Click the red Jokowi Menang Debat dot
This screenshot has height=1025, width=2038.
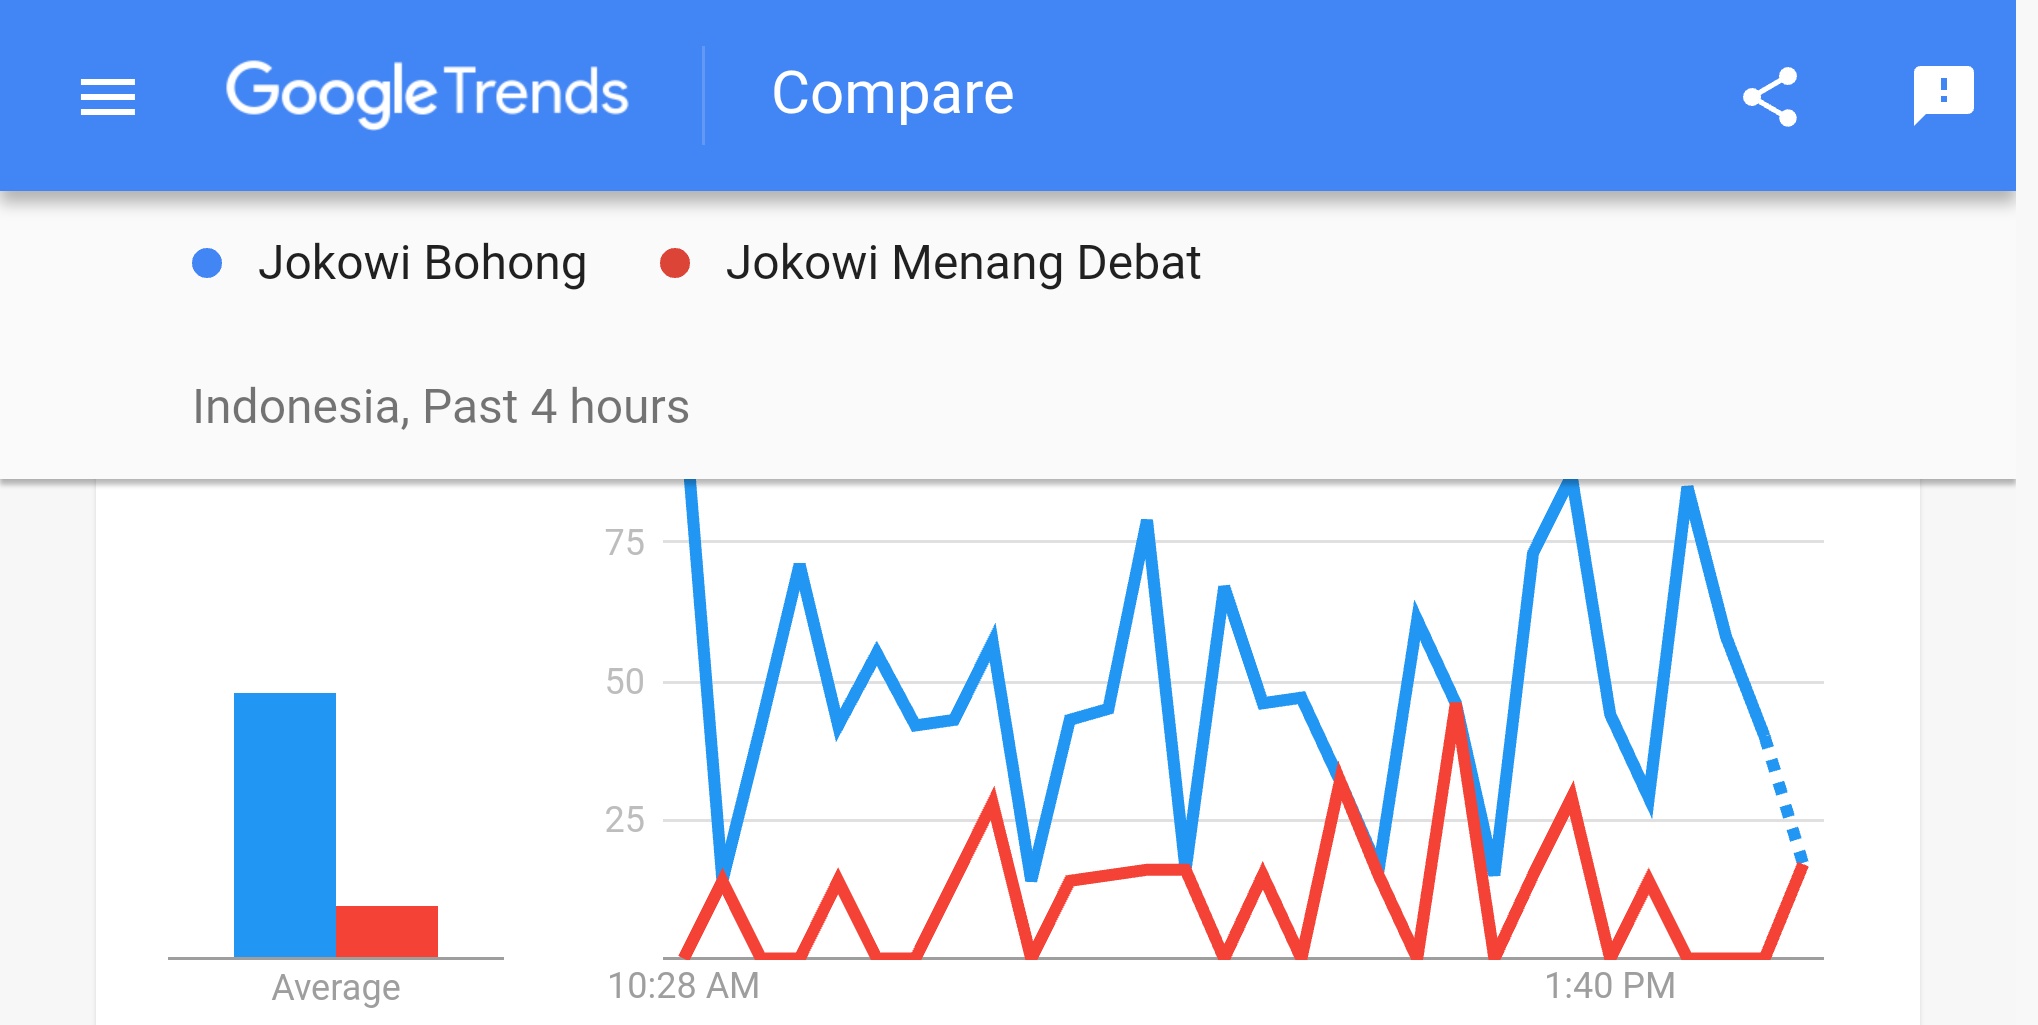coord(675,263)
